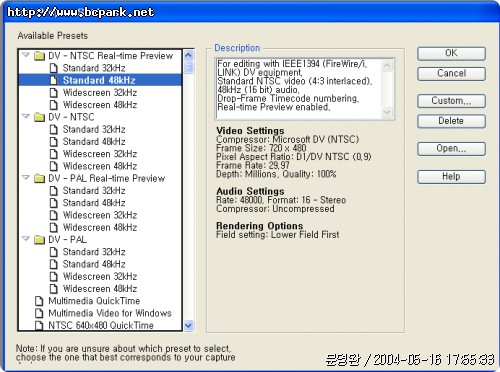Image resolution: width=500 pixels, height=372 pixels.
Task: Click file icon of Multimedia QuickTime preset
Action: pyautogui.click(x=39, y=301)
